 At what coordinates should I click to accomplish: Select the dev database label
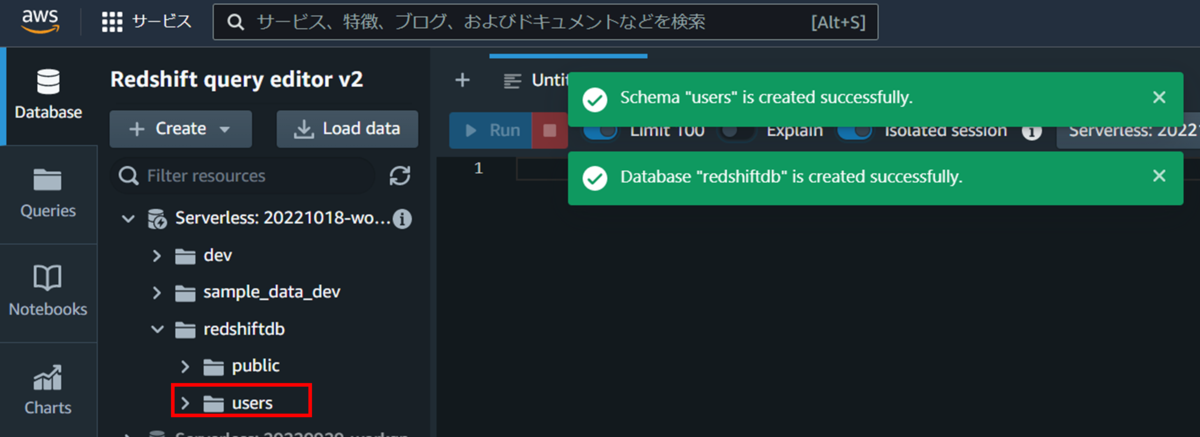coord(217,255)
